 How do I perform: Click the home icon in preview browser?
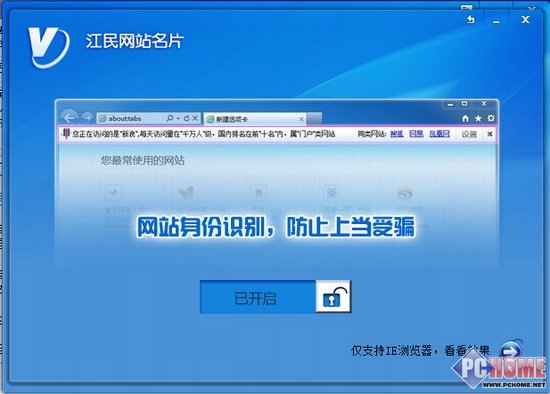[x=465, y=119]
